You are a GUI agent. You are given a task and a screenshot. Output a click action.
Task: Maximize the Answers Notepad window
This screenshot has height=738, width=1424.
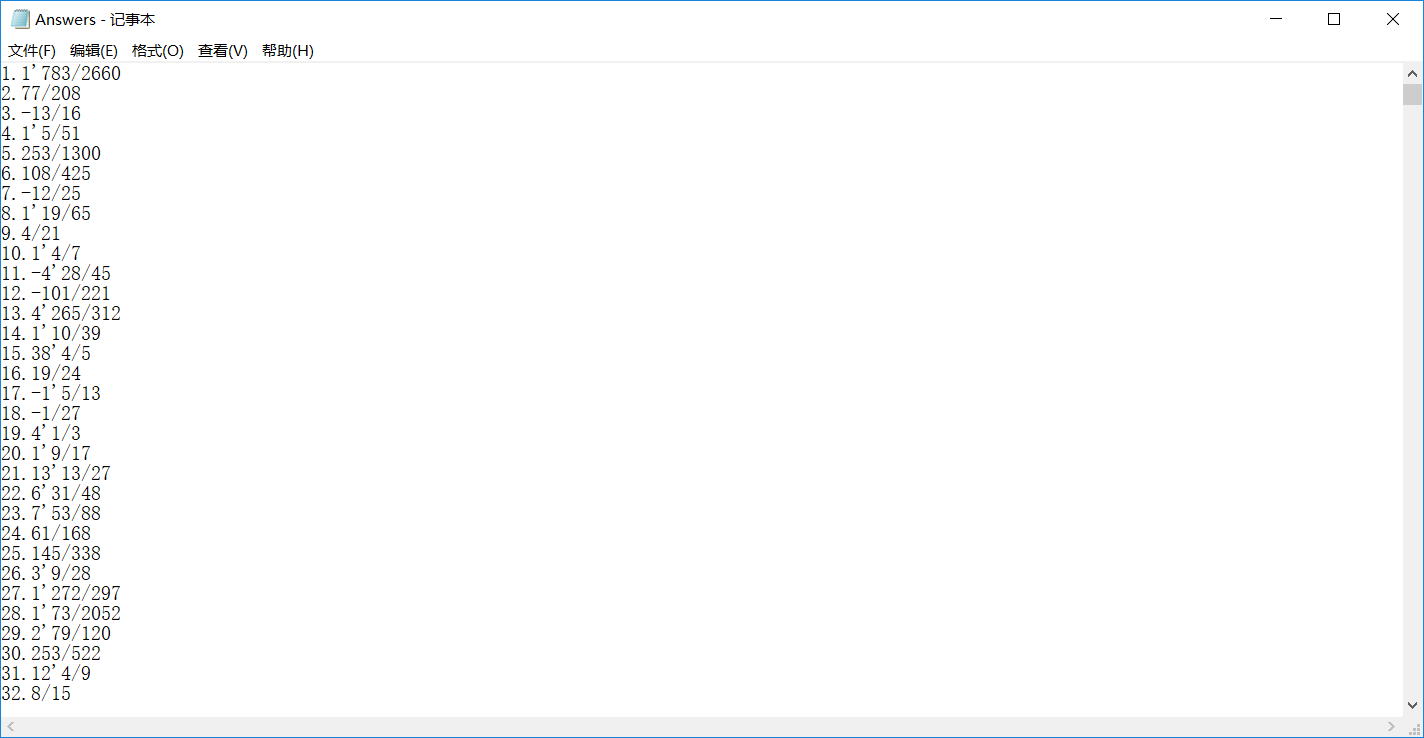click(1333, 19)
